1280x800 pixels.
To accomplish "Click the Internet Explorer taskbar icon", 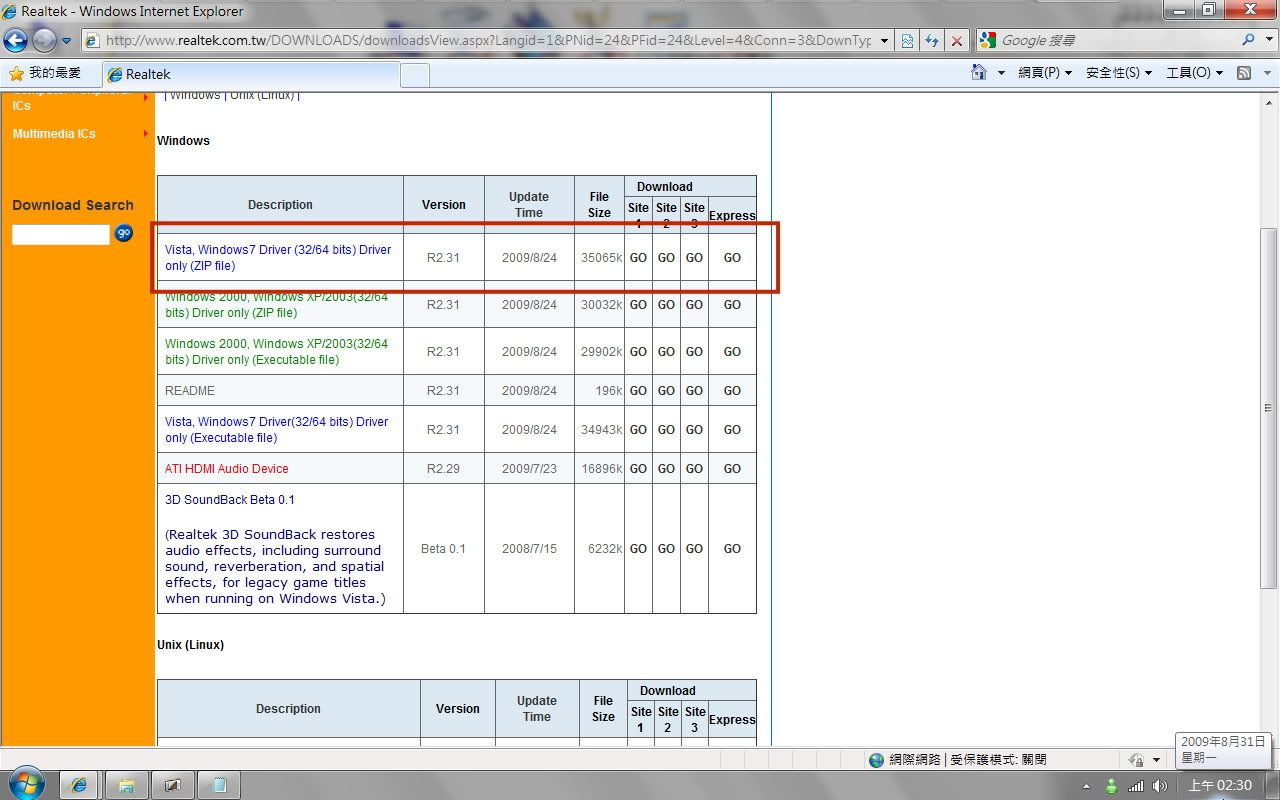I will coord(78,785).
